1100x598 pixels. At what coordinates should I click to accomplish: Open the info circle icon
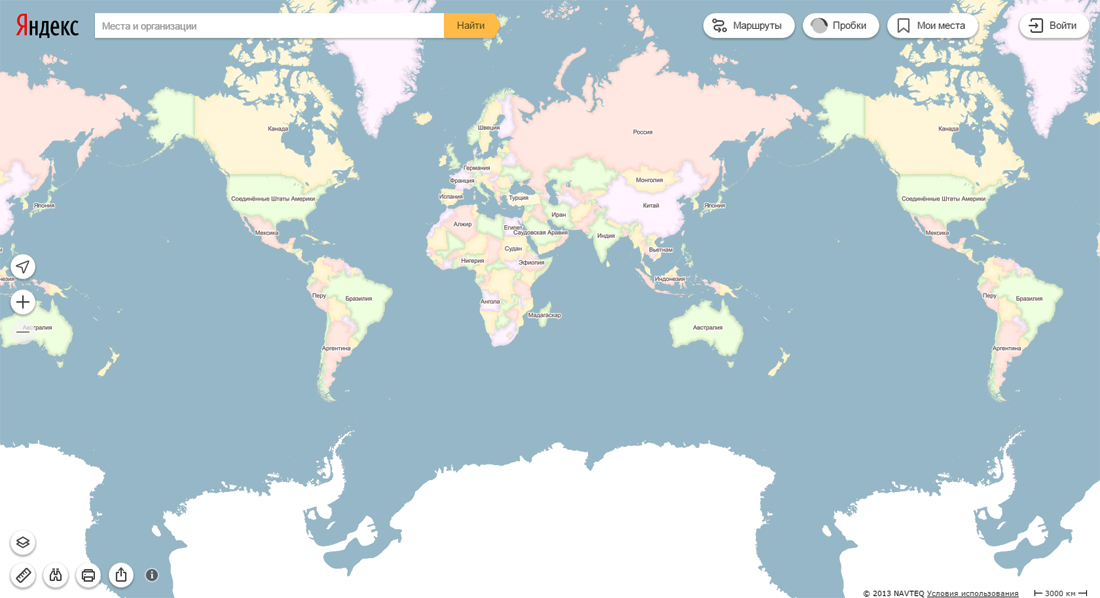152,575
